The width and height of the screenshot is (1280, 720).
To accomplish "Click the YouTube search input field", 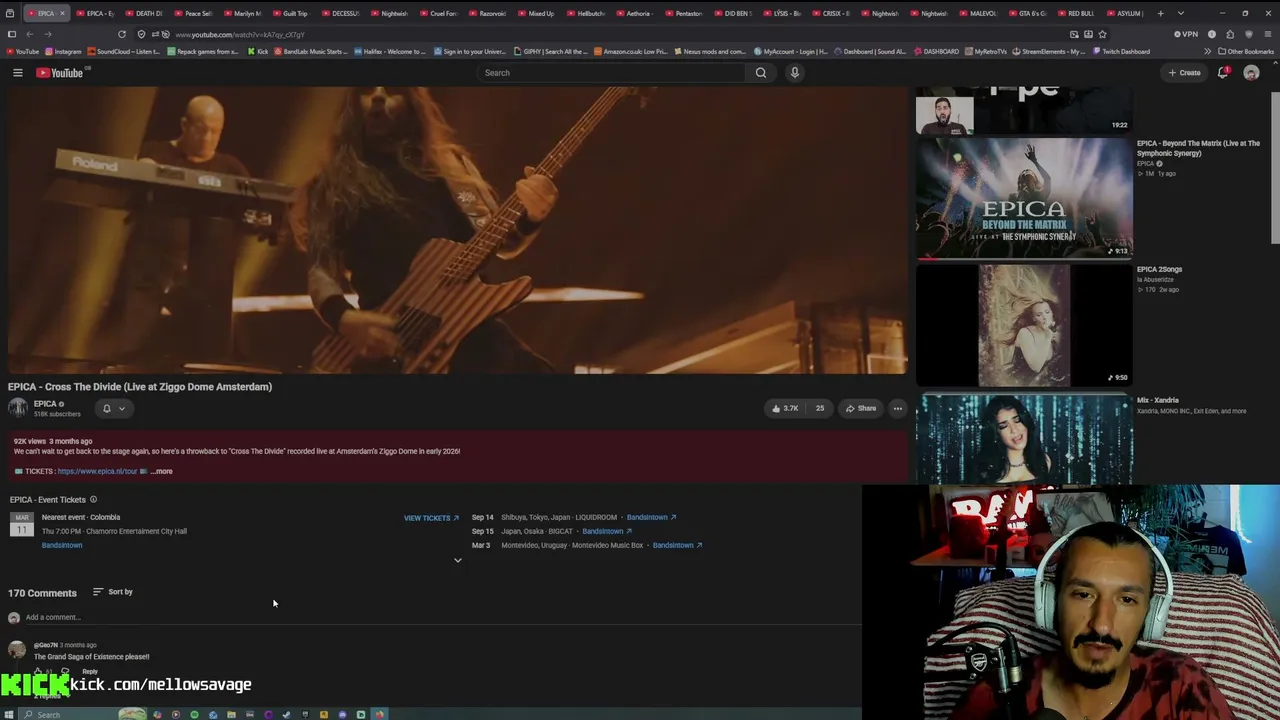I will click(611, 73).
